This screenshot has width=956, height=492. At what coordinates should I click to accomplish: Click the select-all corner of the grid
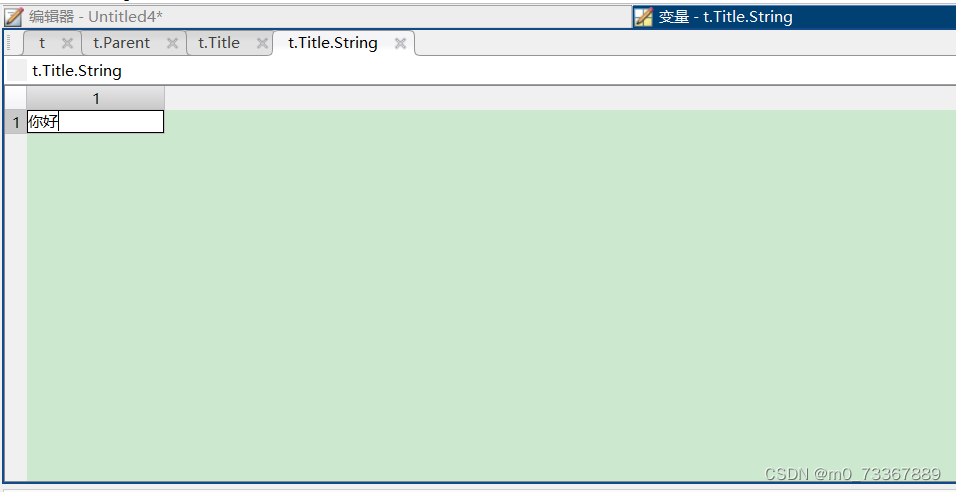16,99
